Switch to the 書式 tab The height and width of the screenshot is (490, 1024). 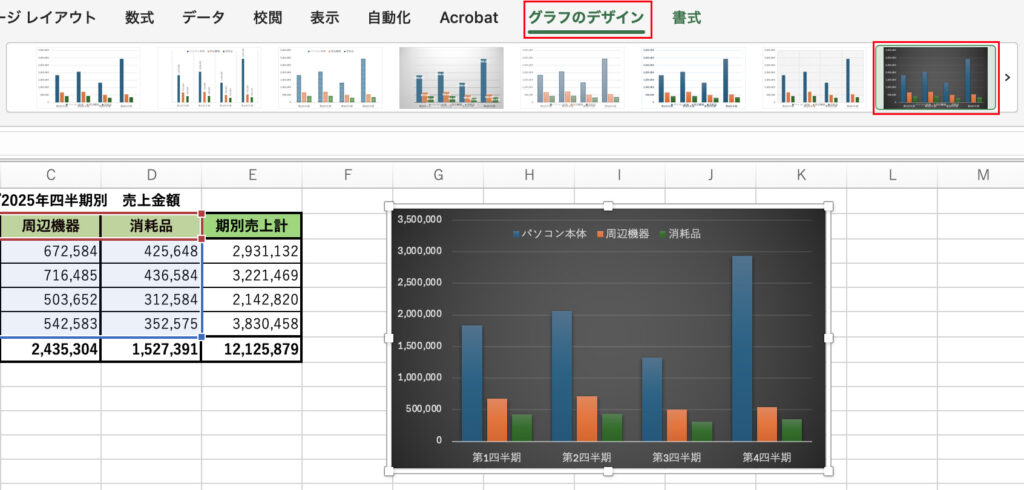point(686,18)
